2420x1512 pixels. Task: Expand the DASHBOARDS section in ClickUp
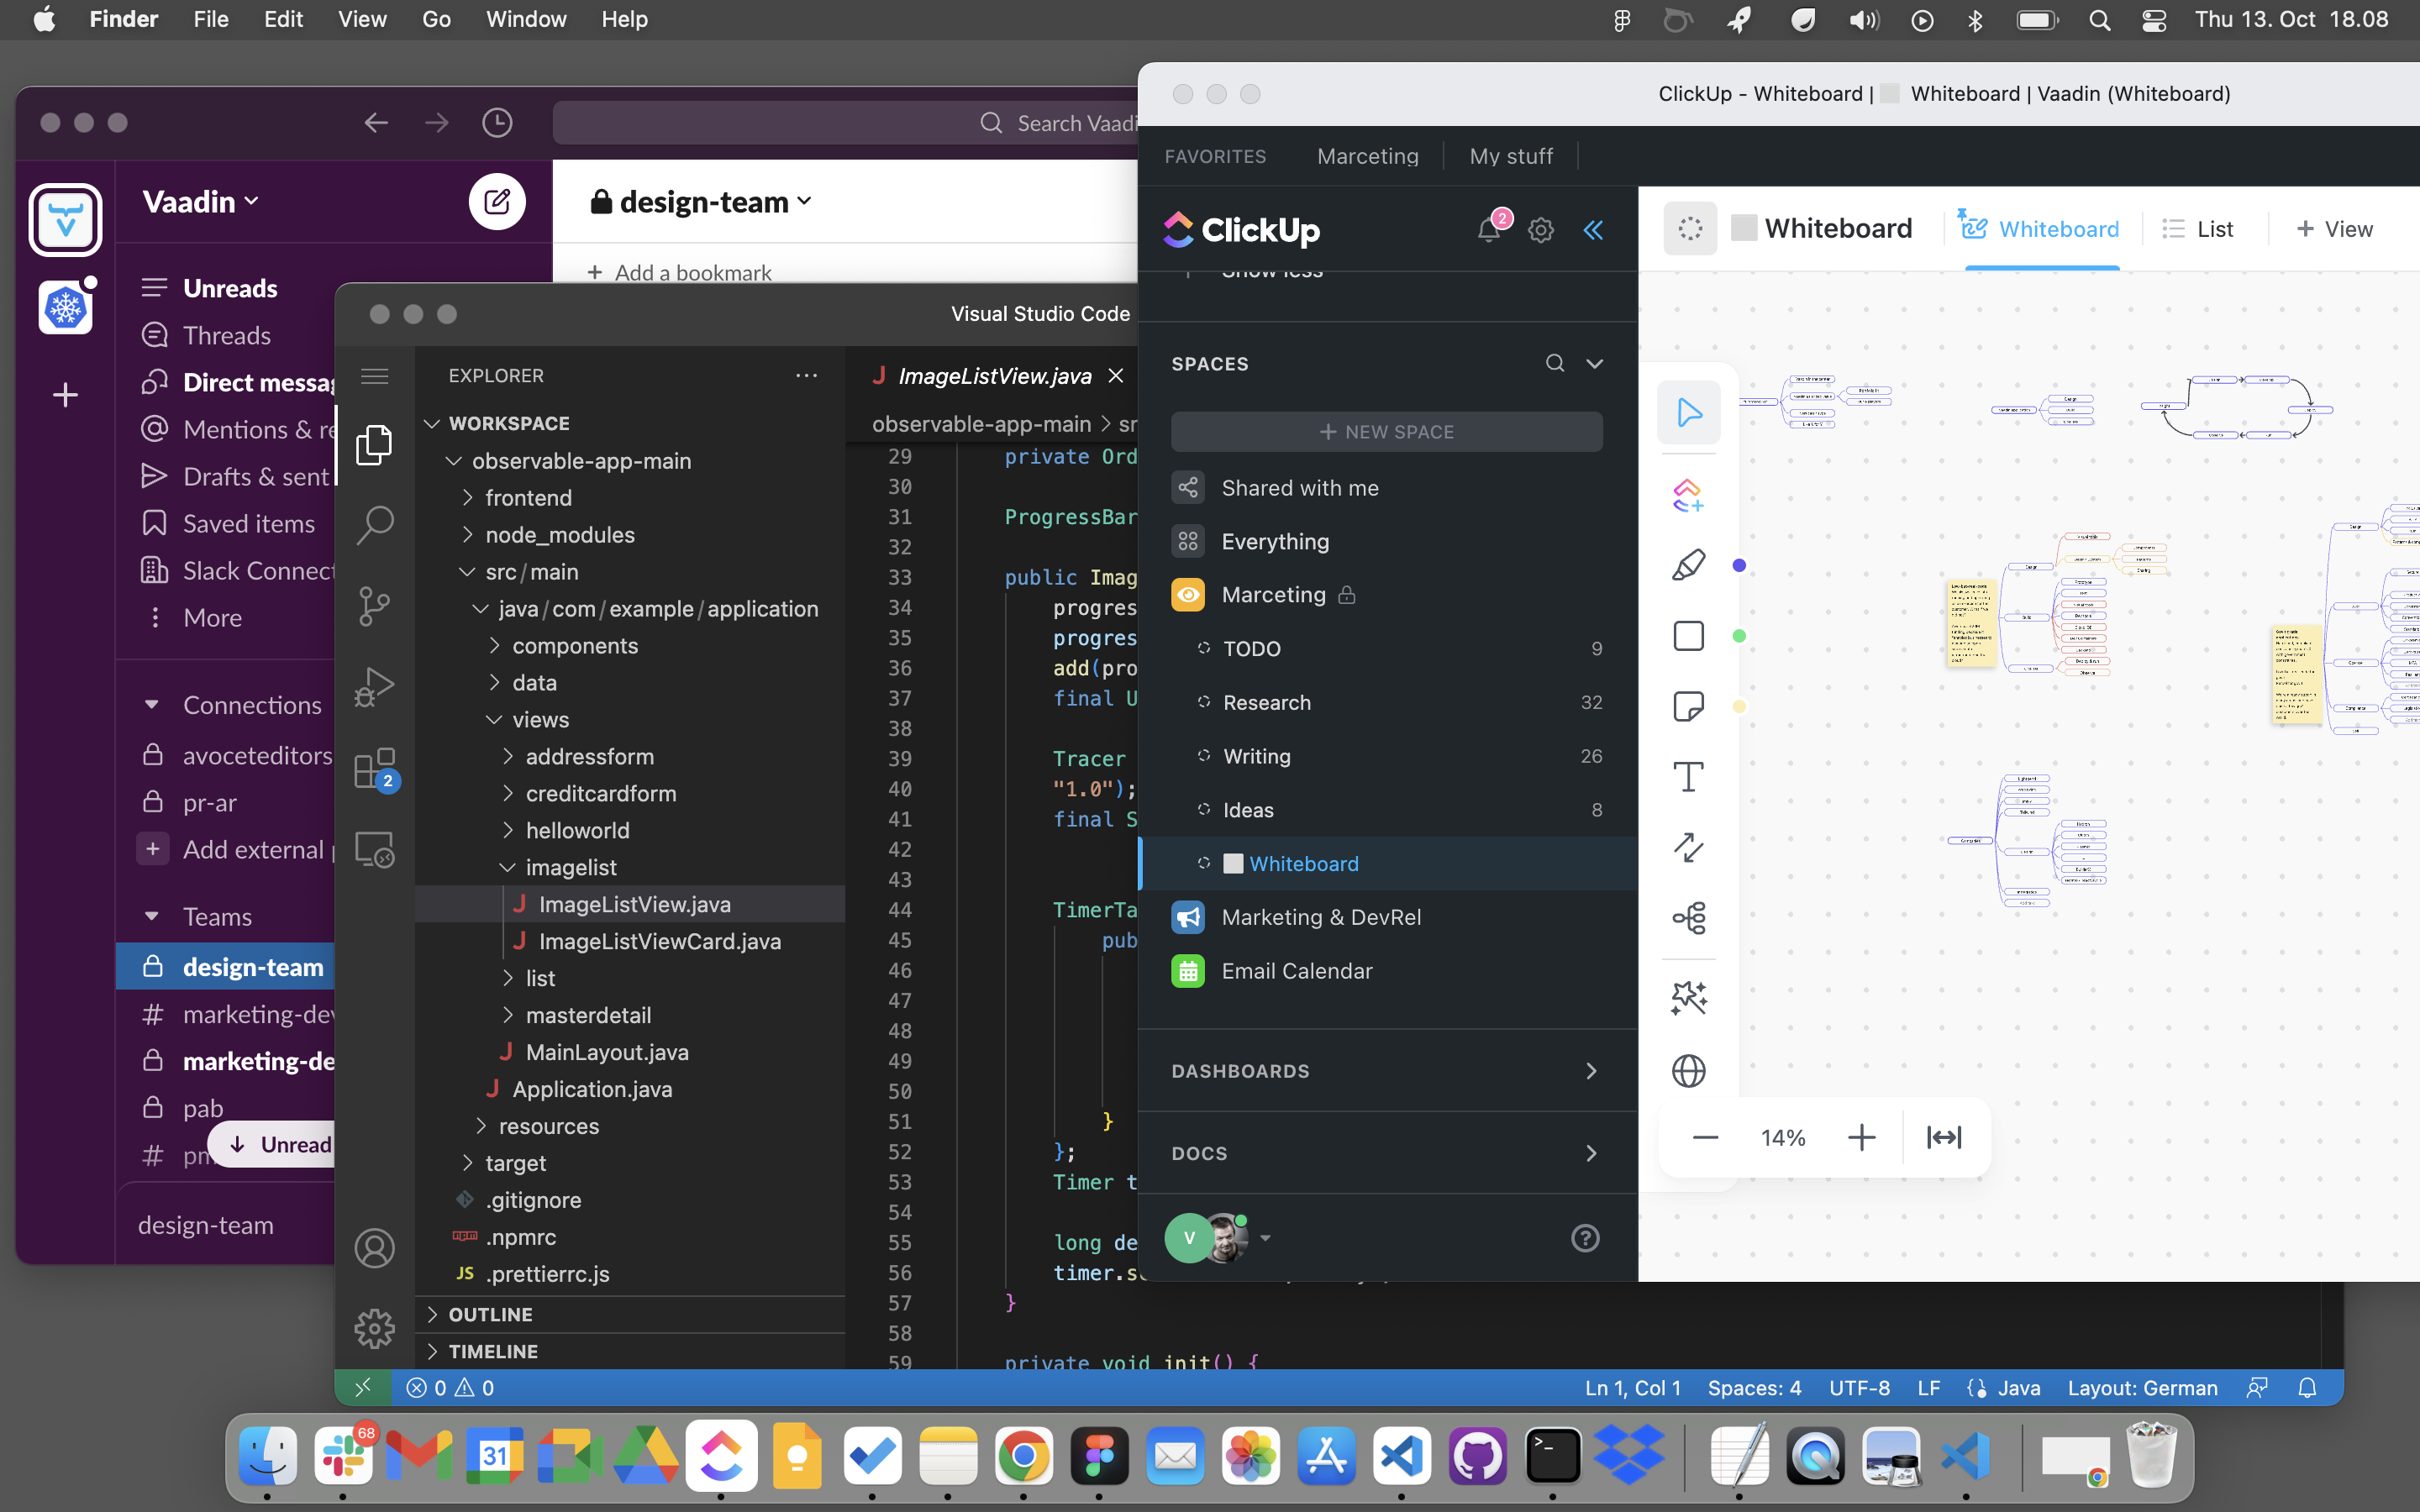(x=1387, y=1071)
